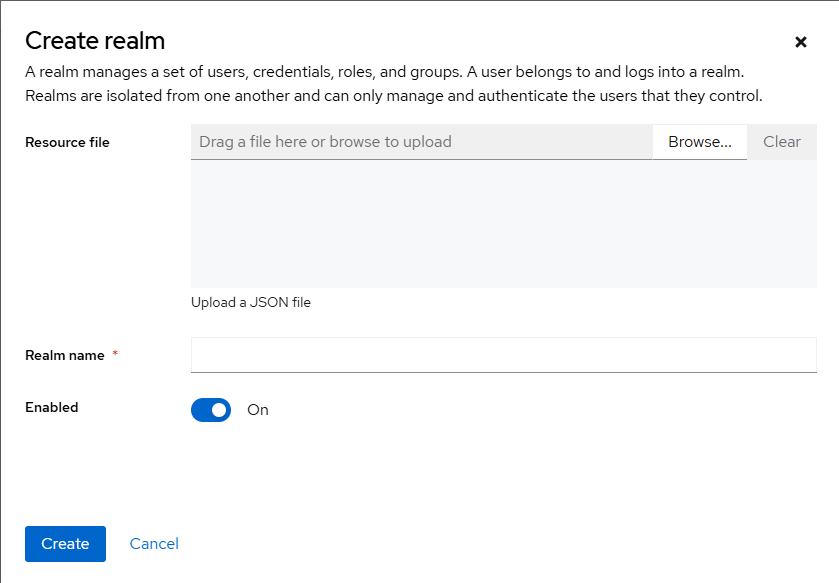The height and width of the screenshot is (583, 839).
Task: Cancel realm creation
Action: 153,543
